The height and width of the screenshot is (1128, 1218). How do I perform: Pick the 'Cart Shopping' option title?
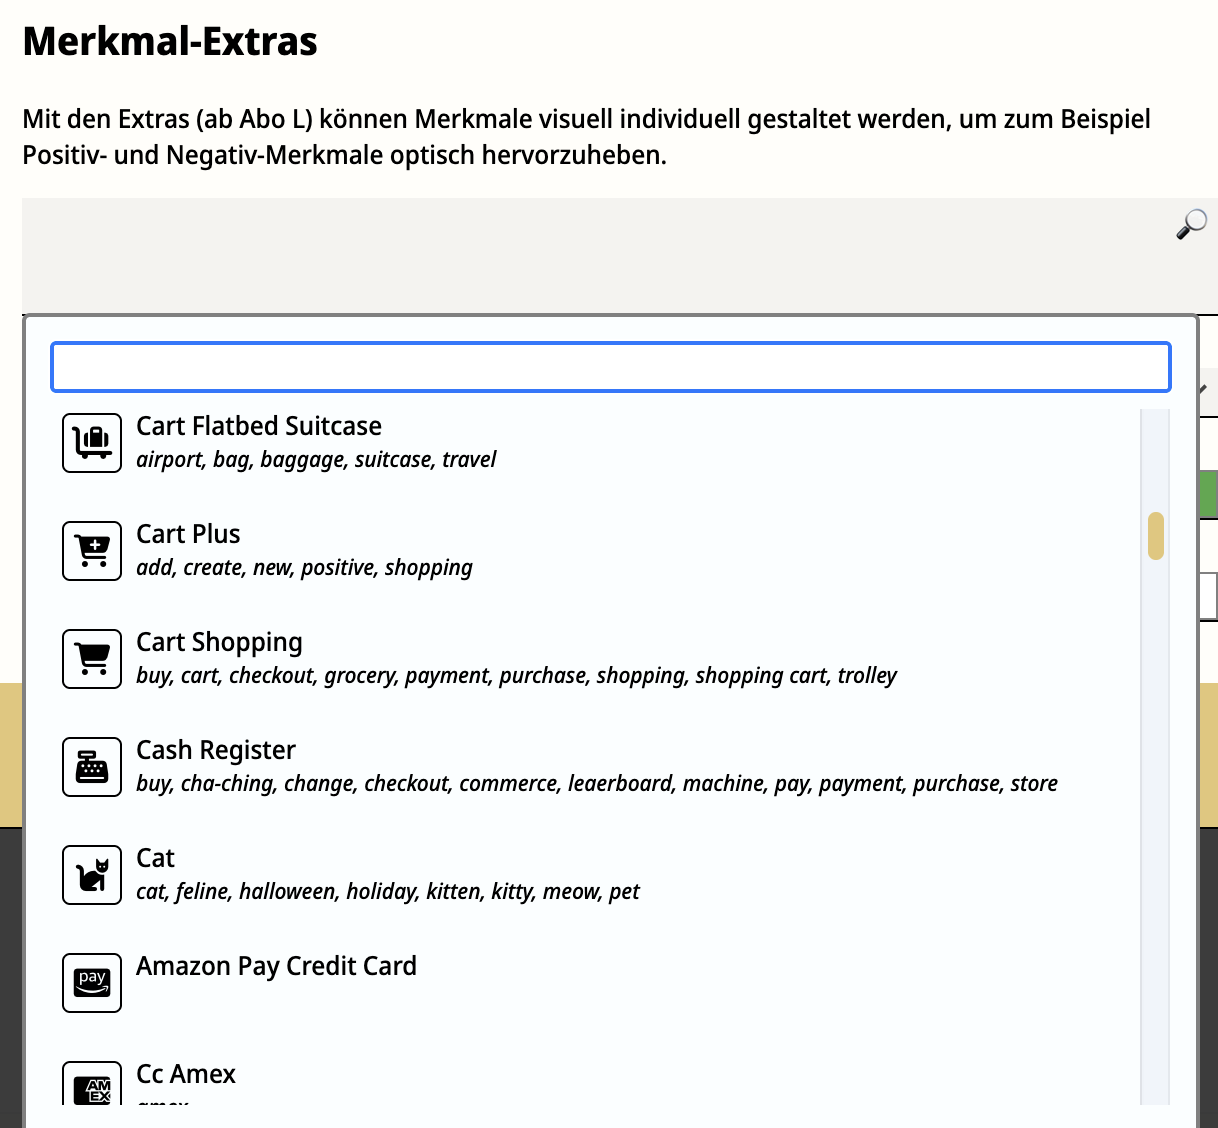click(x=219, y=642)
